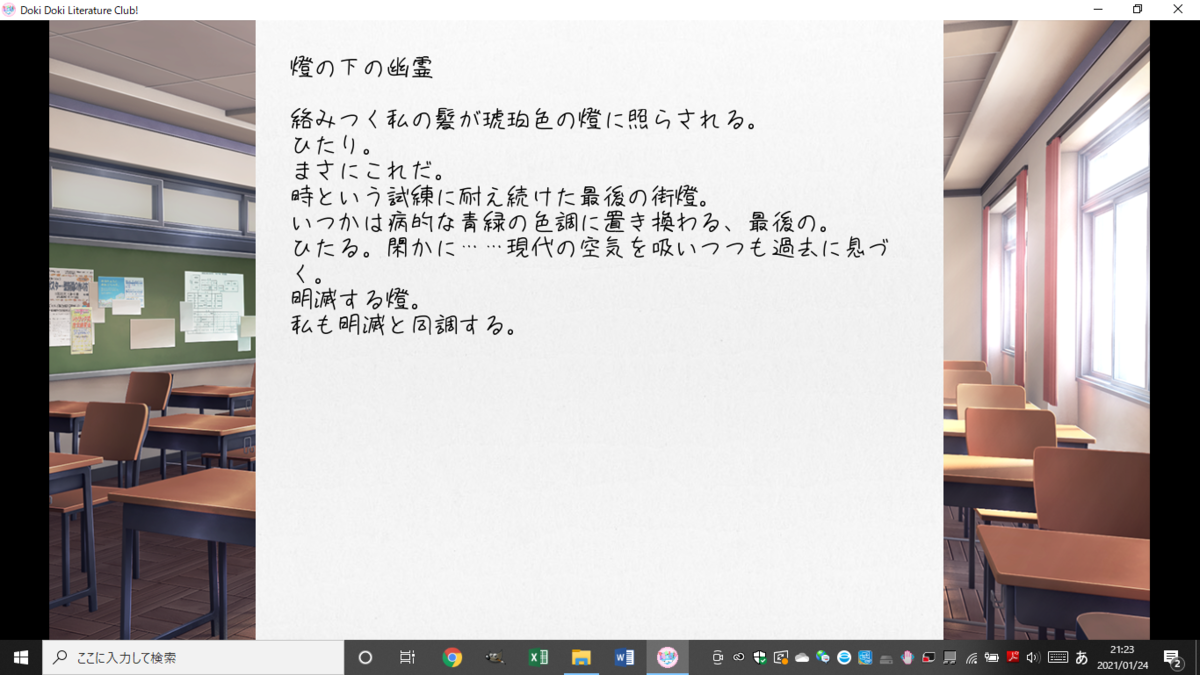Click the Doki Doki Literature Club window icon

point(9,10)
